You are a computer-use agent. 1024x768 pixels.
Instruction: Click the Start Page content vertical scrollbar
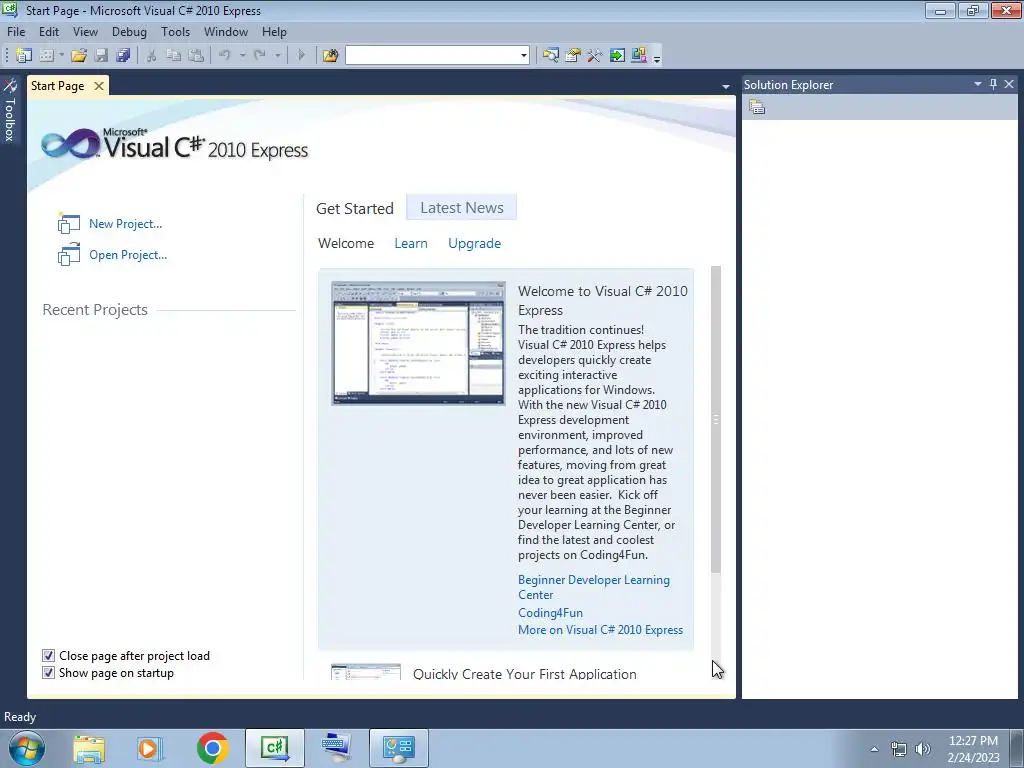[716, 420]
